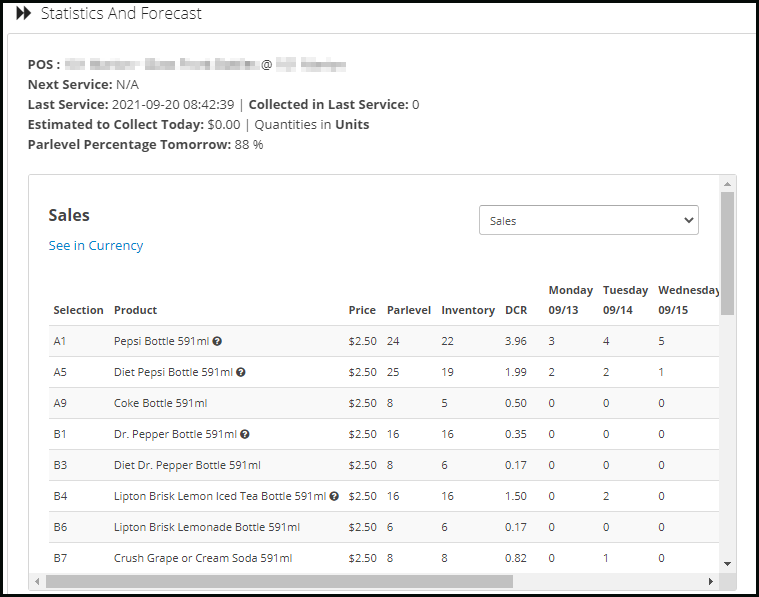This screenshot has width=759, height=597.
Task: Click the Tuesday sales value 4 for Pepsi
Action: click(x=606, y=341)
